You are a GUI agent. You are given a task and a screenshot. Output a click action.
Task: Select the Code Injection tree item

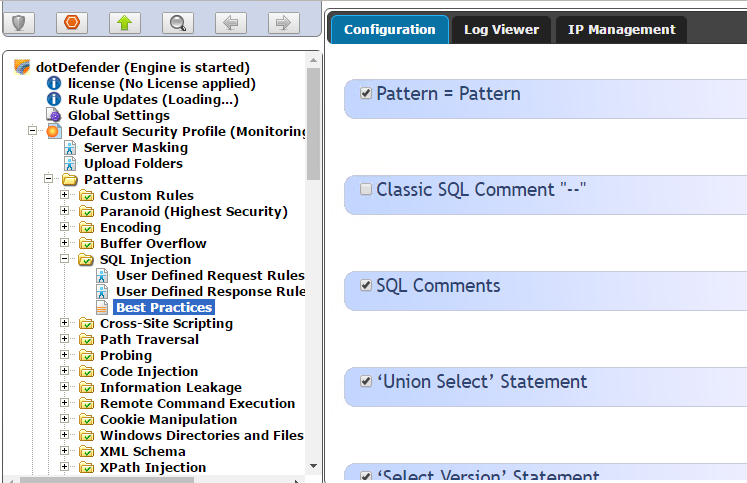(x=149, y=372)
